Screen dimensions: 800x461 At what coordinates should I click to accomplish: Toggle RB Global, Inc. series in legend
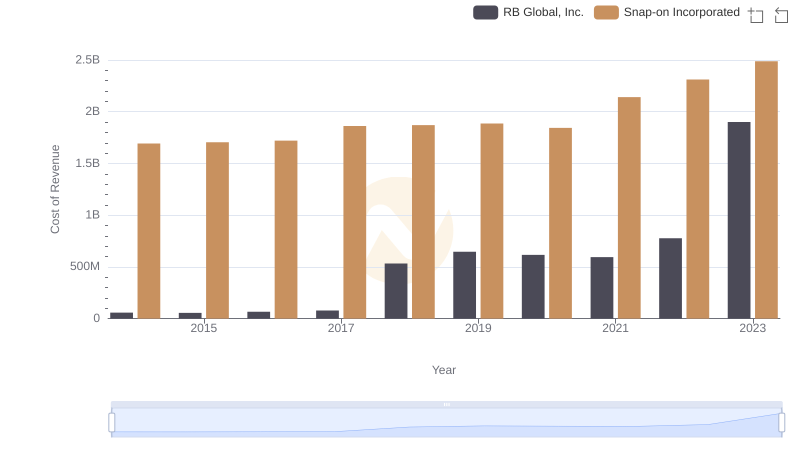click(x=528, y=12)
